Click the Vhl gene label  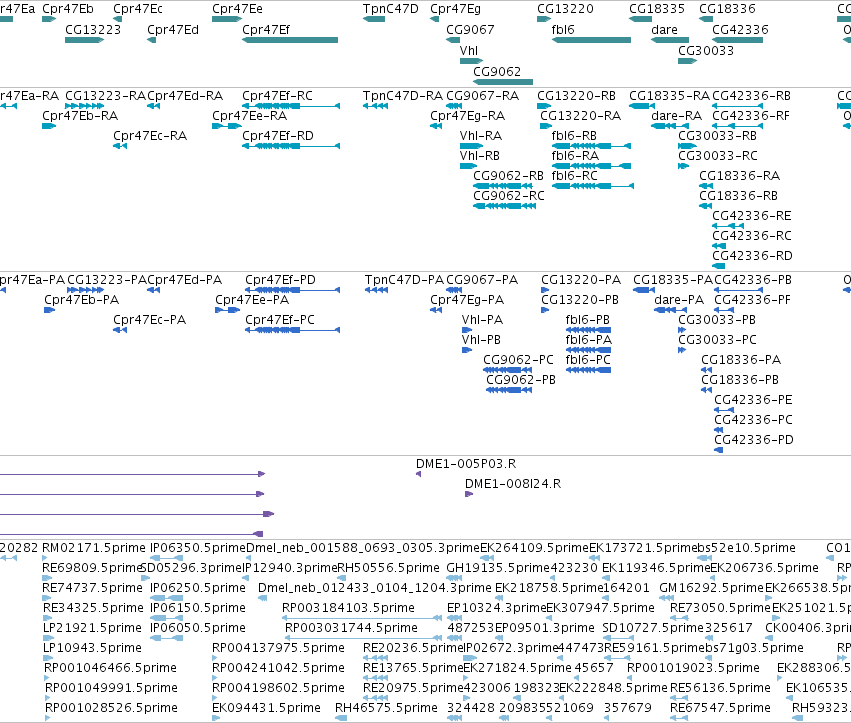click(x=469, y=50)
